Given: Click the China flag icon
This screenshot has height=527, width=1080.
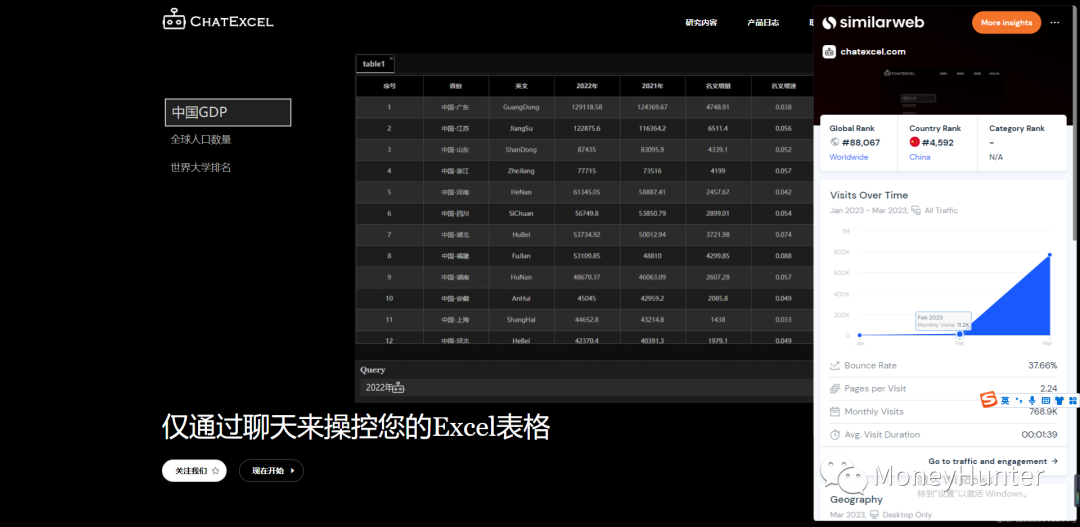Looking at the screenshot, I should 915,142.
